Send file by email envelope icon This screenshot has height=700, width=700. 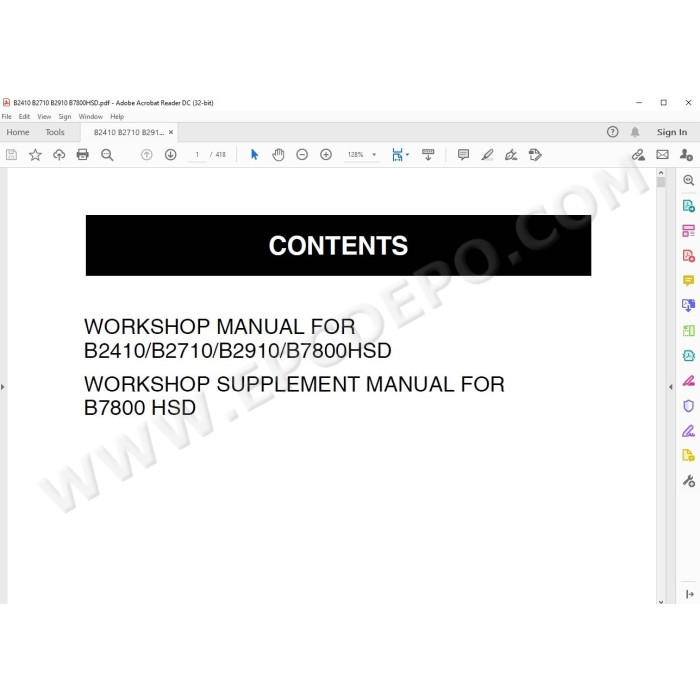pyautogui.click(x=662, y=155)
